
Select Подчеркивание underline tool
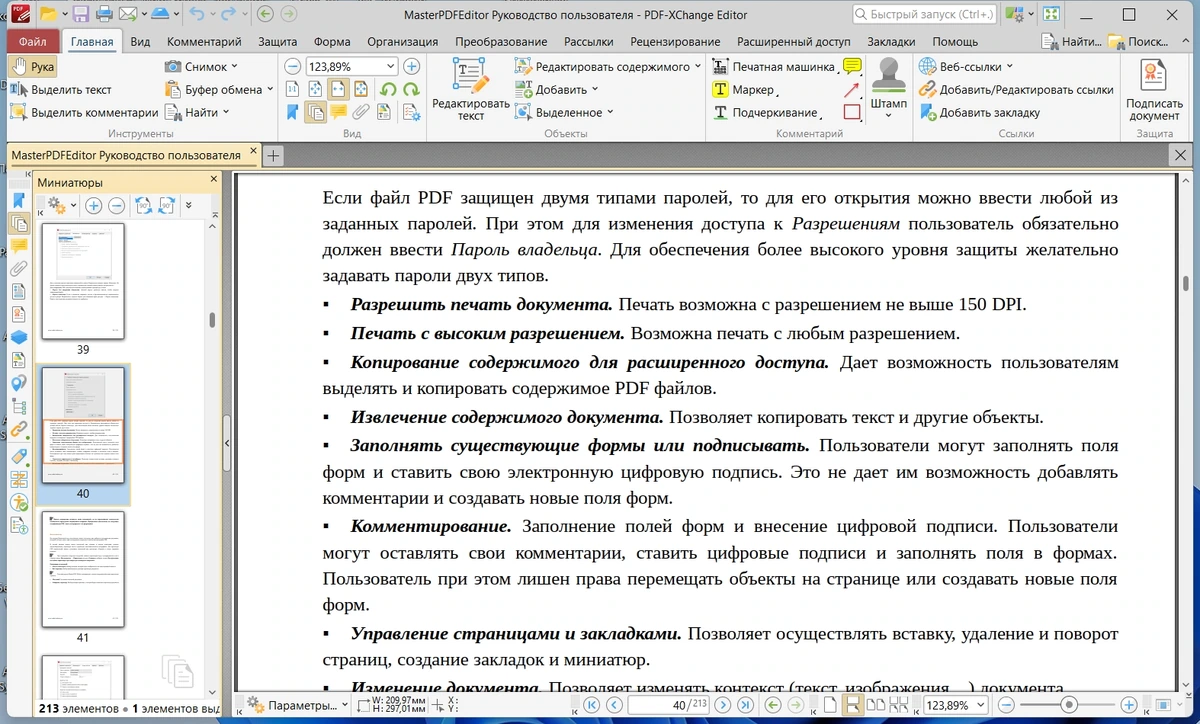tap(765, 112)
